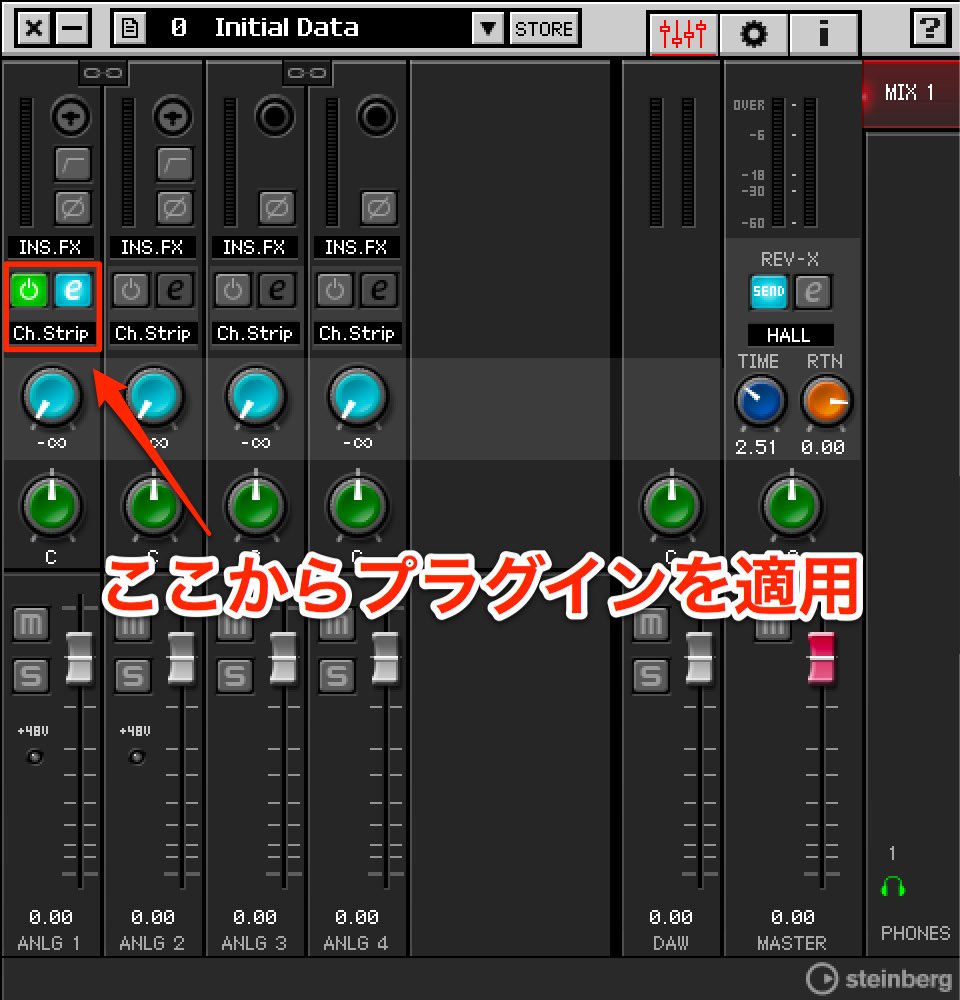Click the ANLG 2 pan knob
This screenshot has height=1000, width=960.
click(153, 506)
